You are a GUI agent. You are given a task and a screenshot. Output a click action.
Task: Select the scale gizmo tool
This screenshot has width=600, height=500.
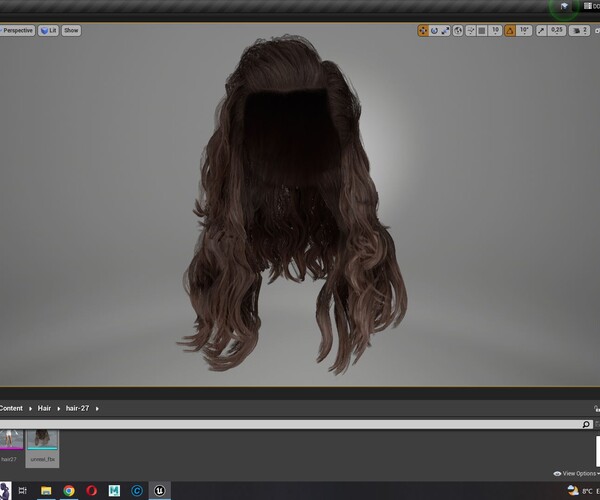(x=445, y=31)
